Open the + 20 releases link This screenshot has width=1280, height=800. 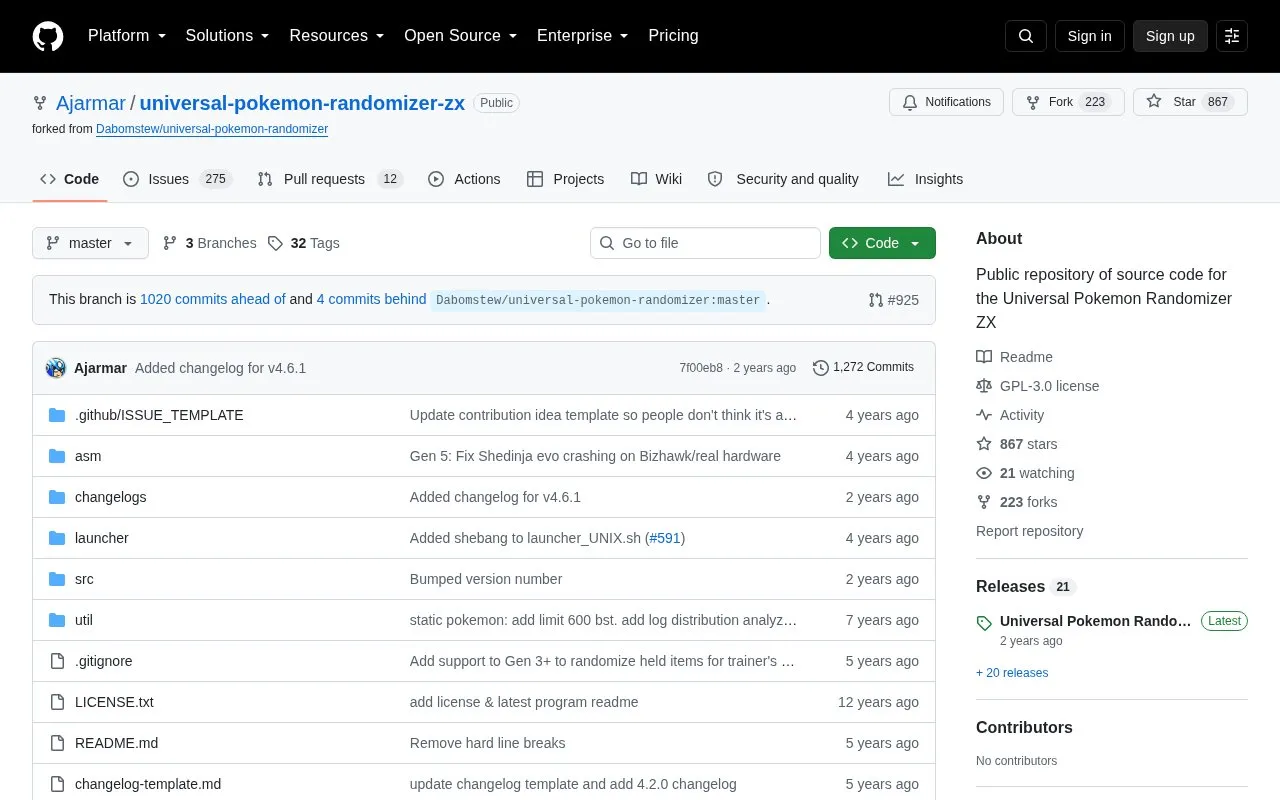1012,673
